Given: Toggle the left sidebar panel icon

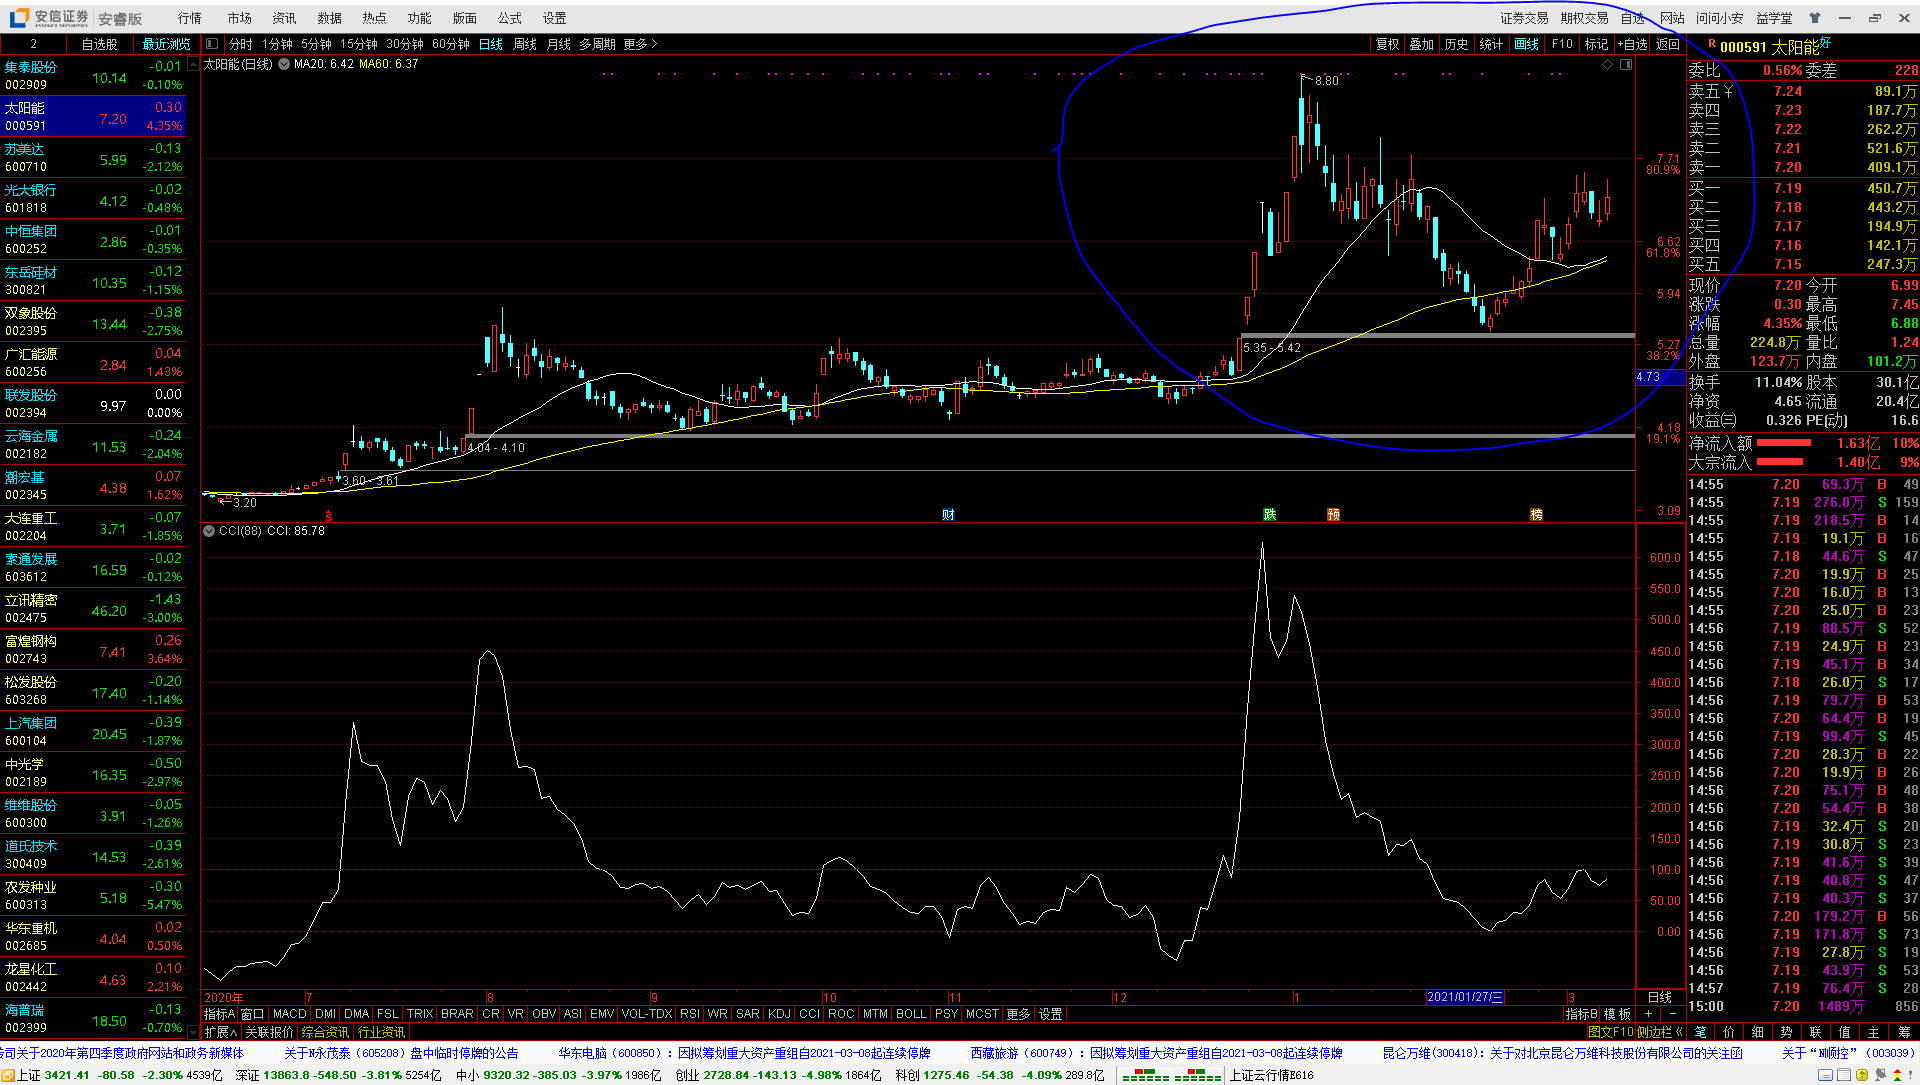Looking at the screenshot, I should (211, 44).
